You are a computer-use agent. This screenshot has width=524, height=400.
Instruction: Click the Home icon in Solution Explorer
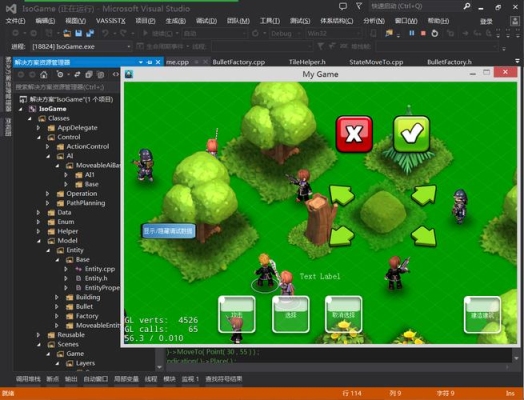[x=43, y=75]
